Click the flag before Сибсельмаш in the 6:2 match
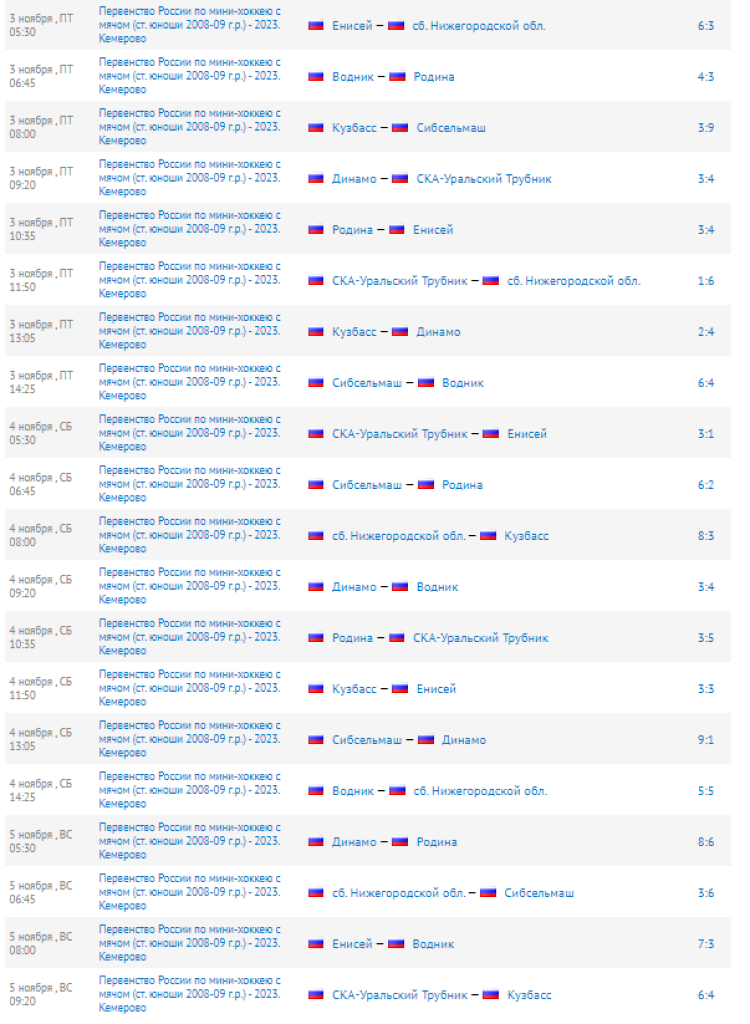This screenshot has height=1024, width=750. pos(316,484)
